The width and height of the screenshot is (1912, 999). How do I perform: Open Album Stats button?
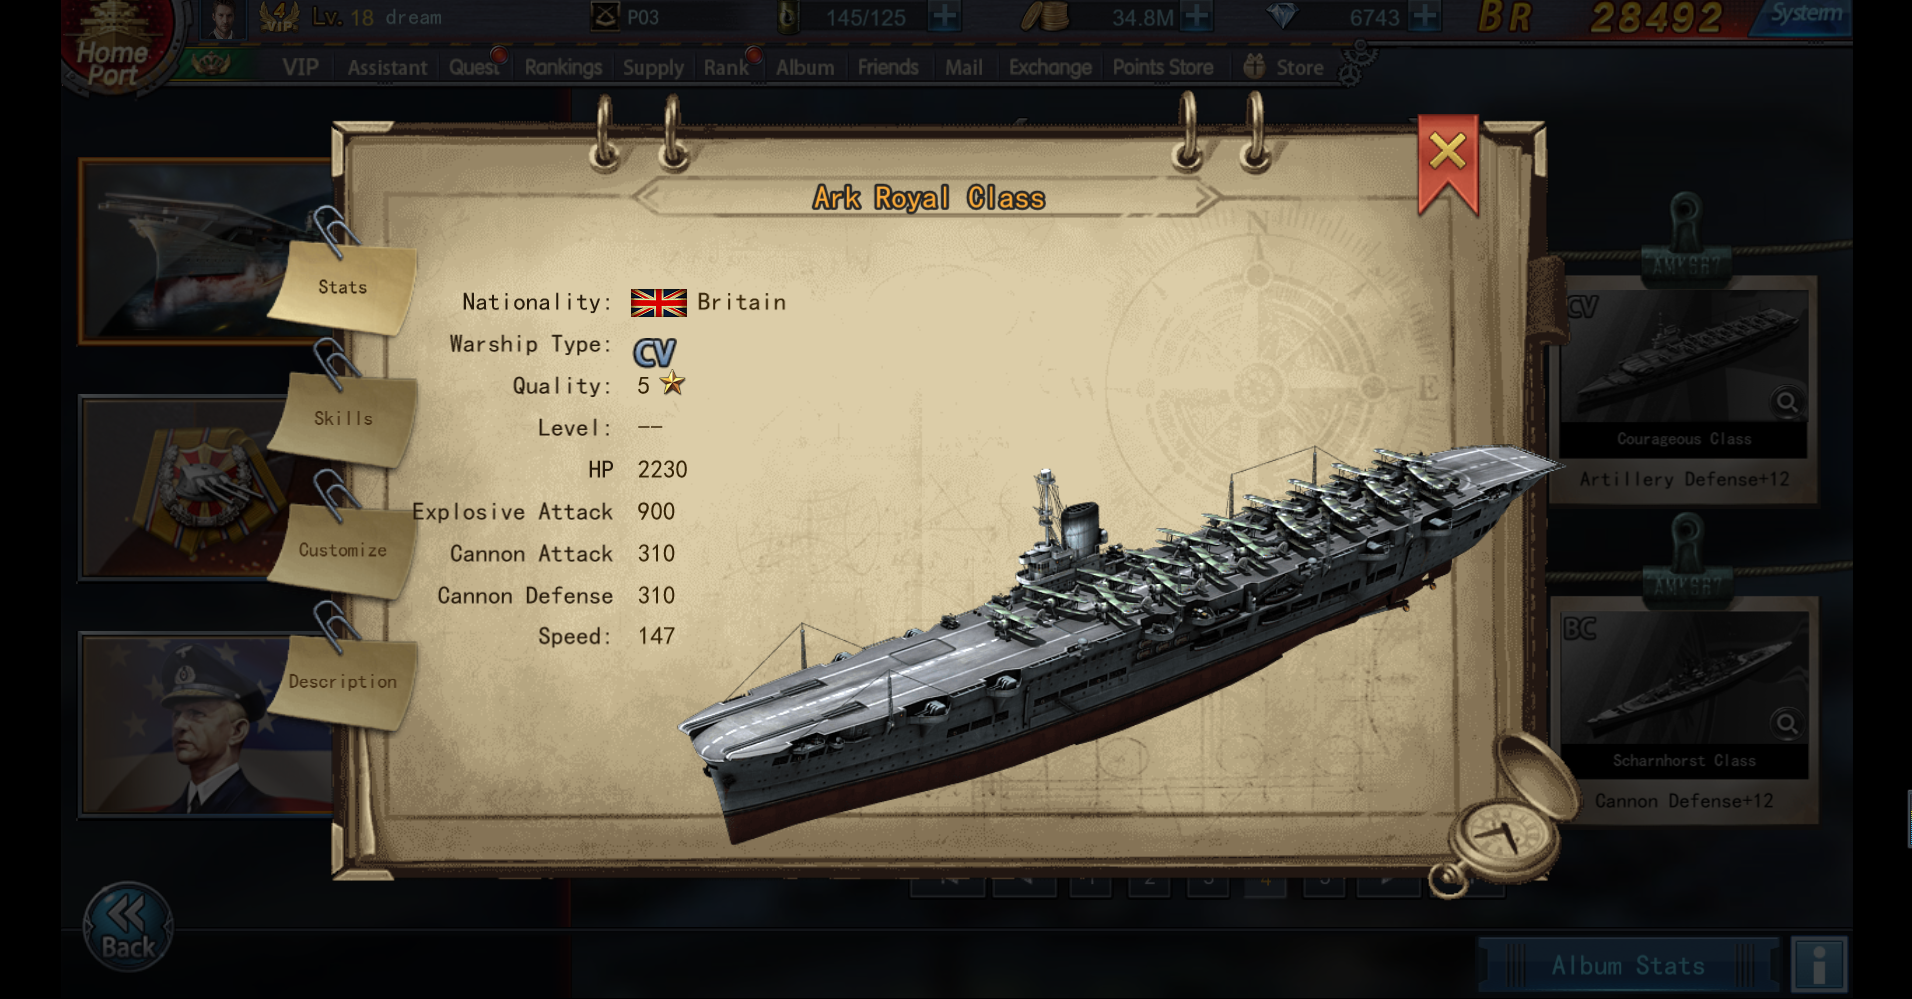pyautogui.click(x=1627, y=965)
